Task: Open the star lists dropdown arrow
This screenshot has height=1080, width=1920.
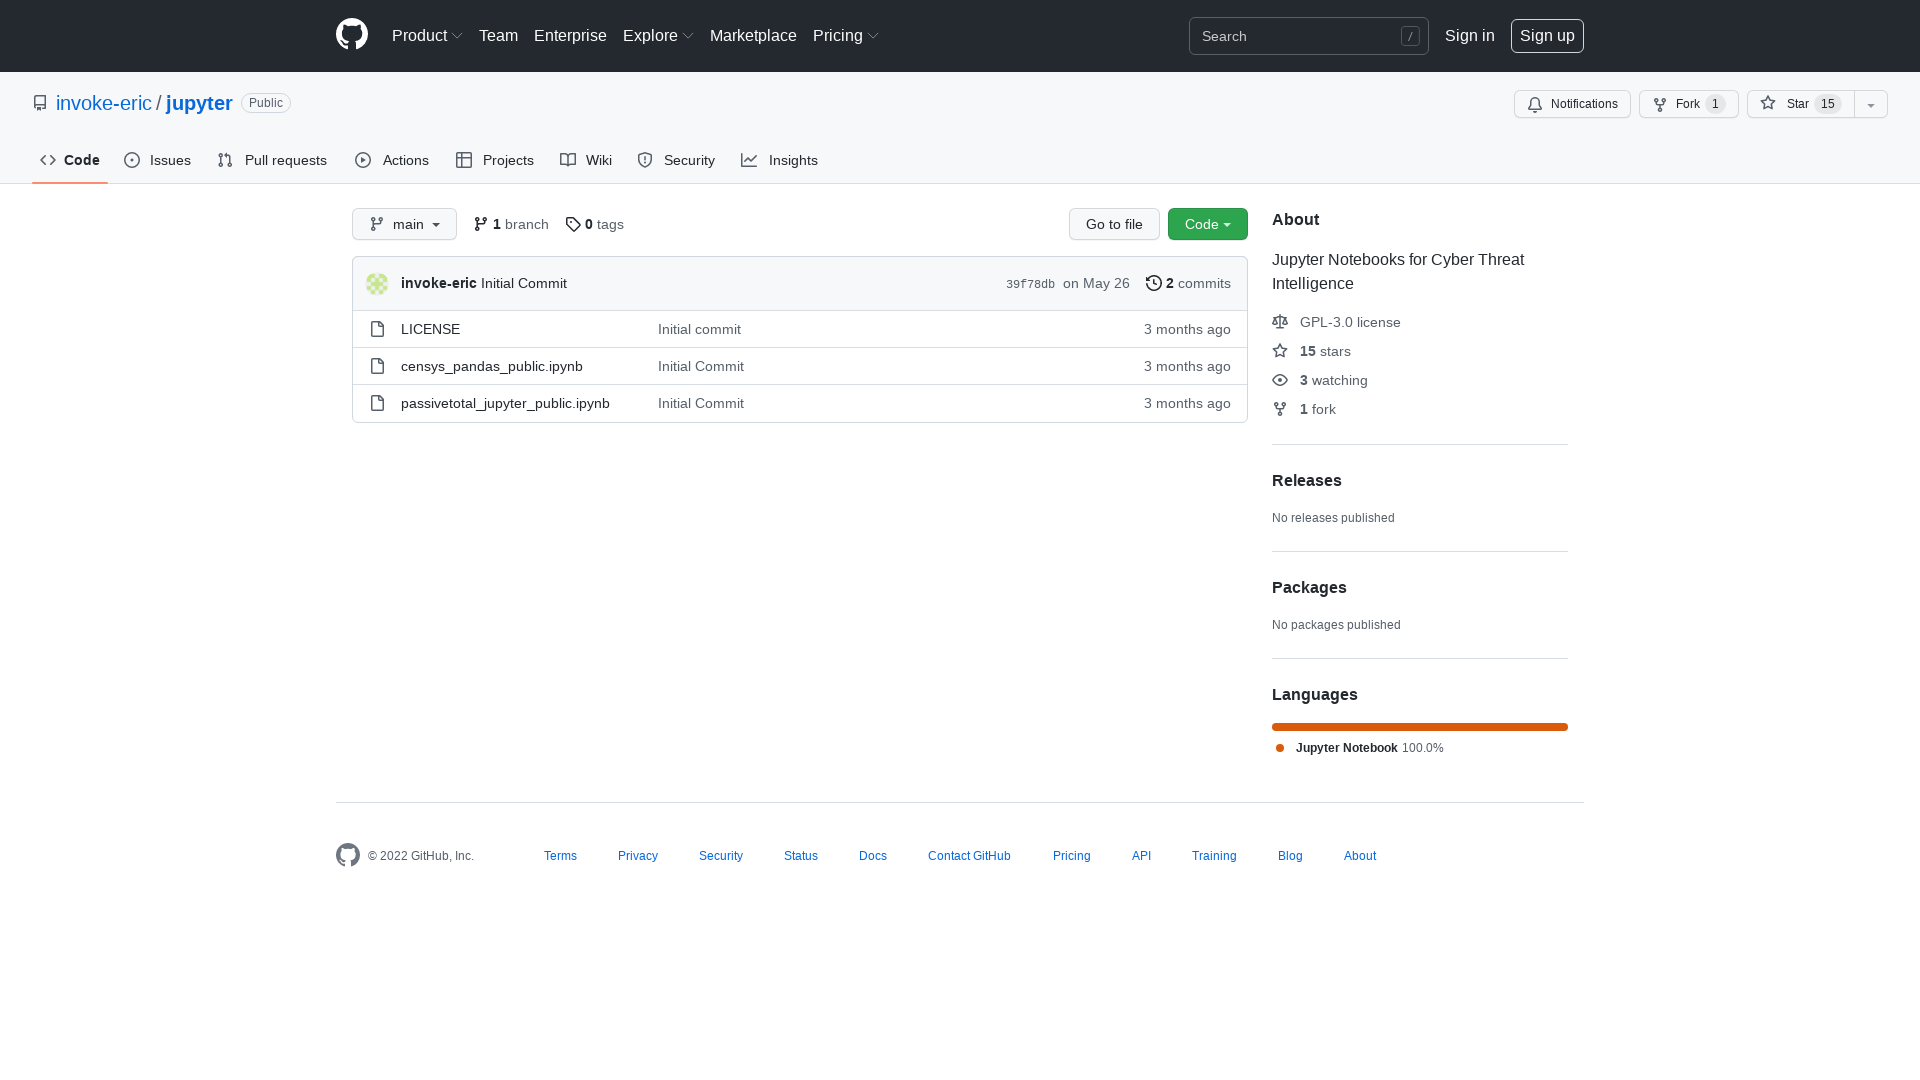Action: pos(1871,104)
